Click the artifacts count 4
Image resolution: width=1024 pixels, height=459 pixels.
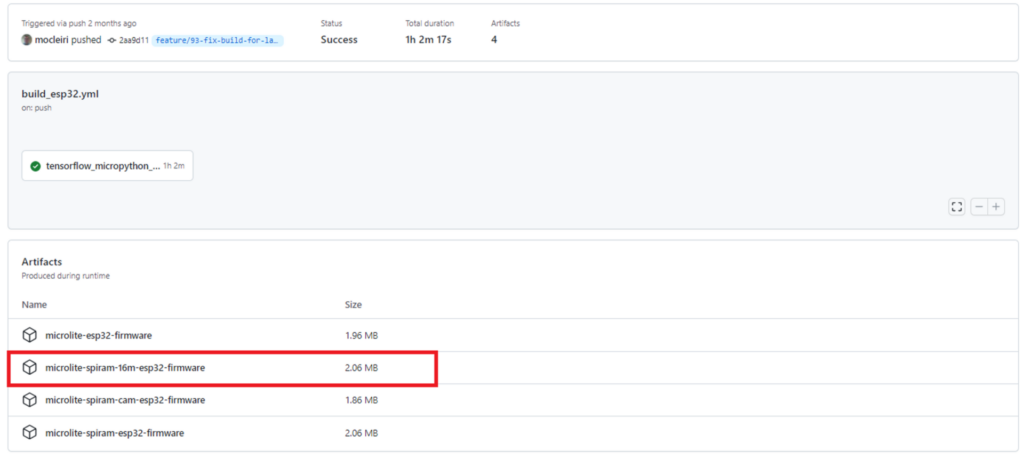pyautogui.click(x=494, y=40)
